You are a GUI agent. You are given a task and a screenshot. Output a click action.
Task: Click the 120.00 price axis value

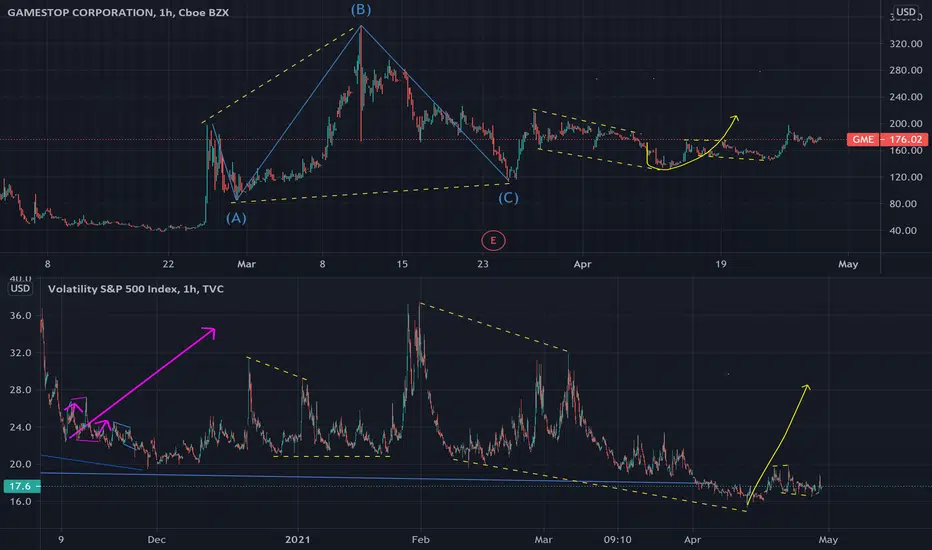point(906,177)
